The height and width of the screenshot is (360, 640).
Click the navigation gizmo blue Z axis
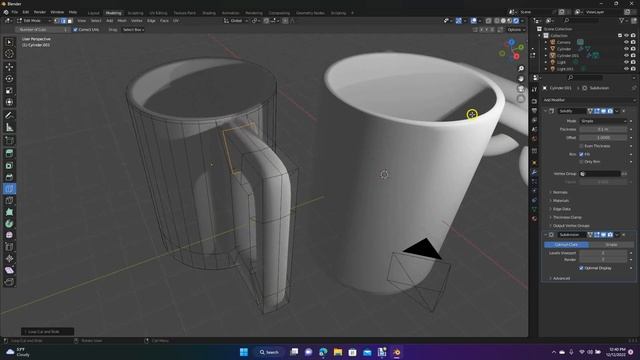tap(511, 42)
